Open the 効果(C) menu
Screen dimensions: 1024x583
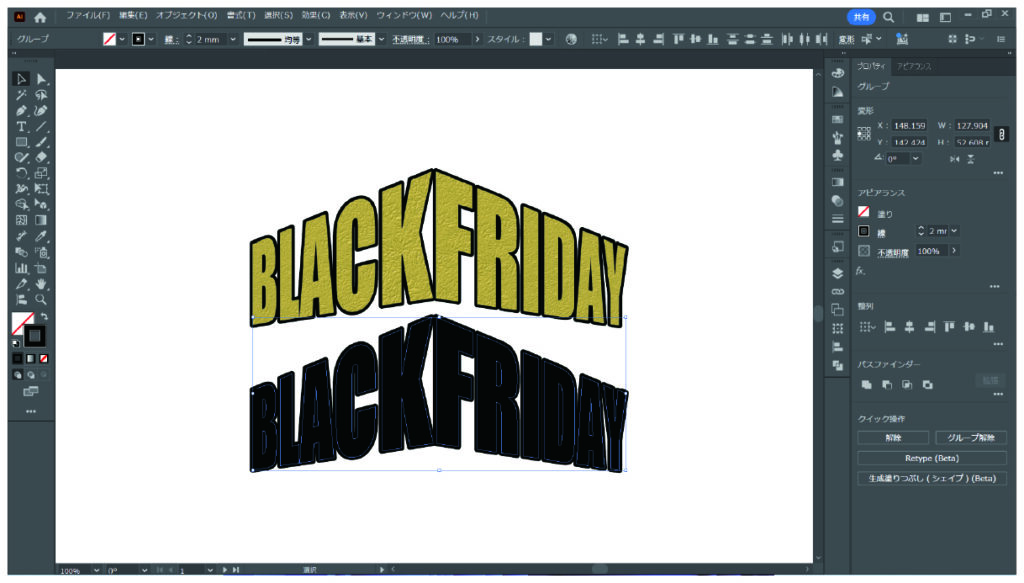315,15
